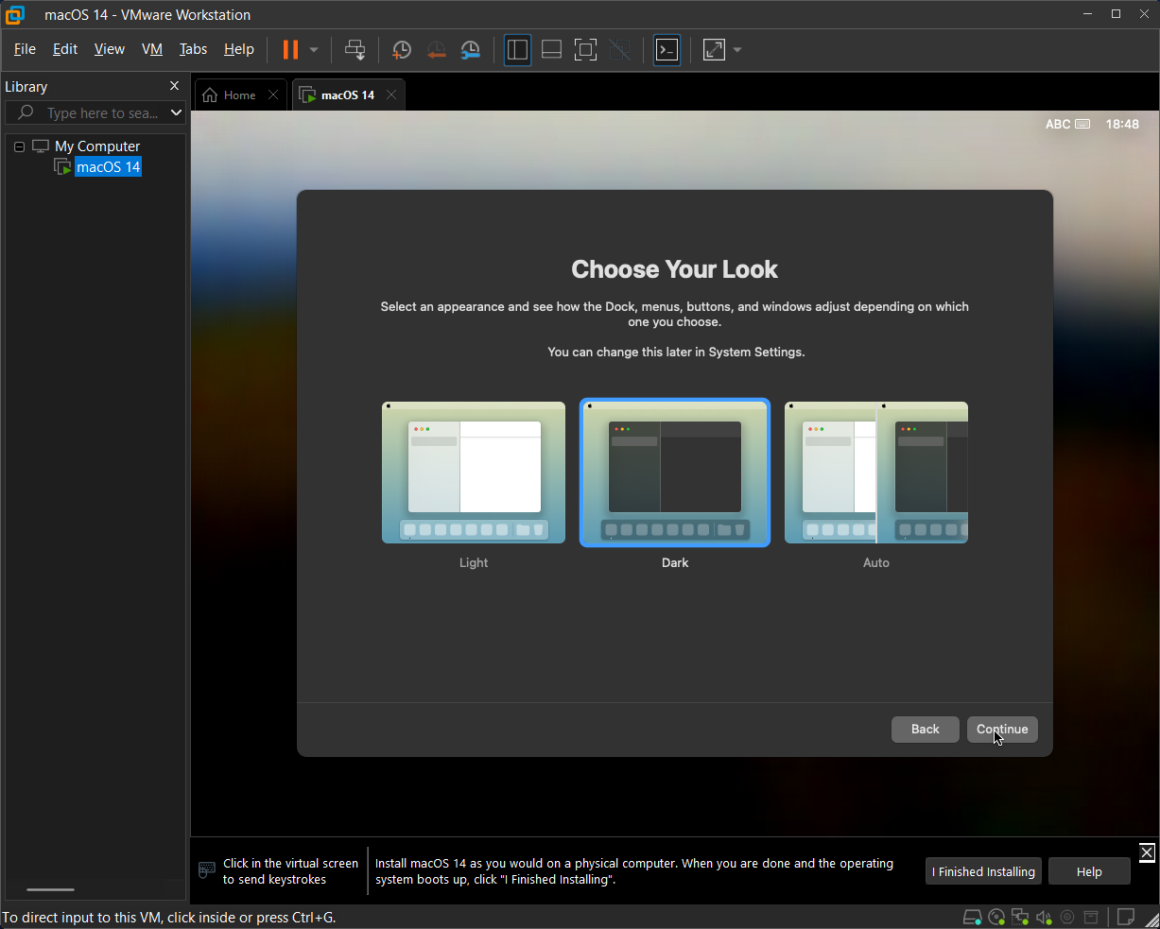Choose the Dark appearance thumbnail
The image size is (1160, 929).
675,473
